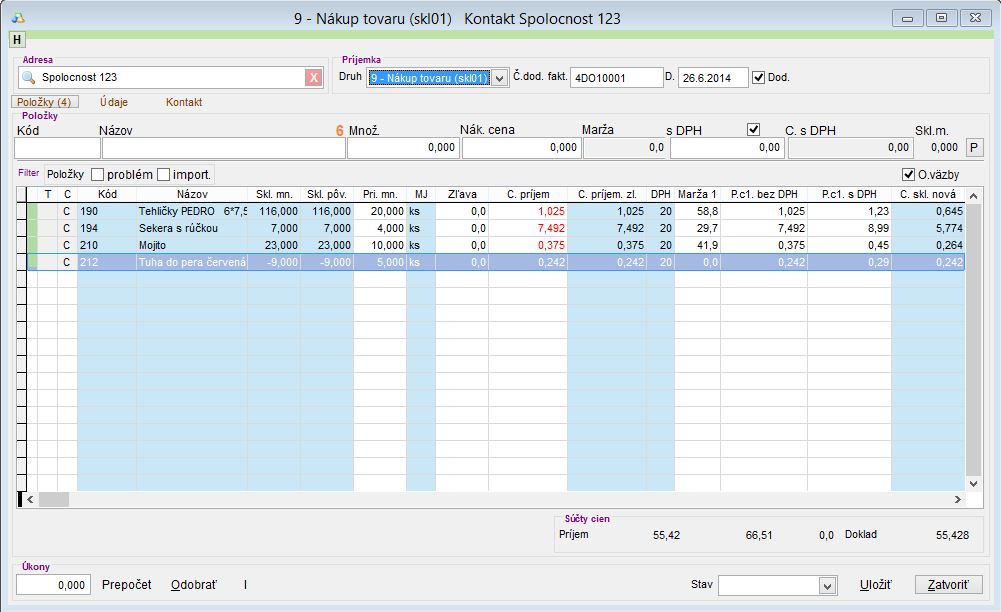The image size is (1001, 612).
Task: Toggle the Dod. checkbox
Action: (758, 77)
